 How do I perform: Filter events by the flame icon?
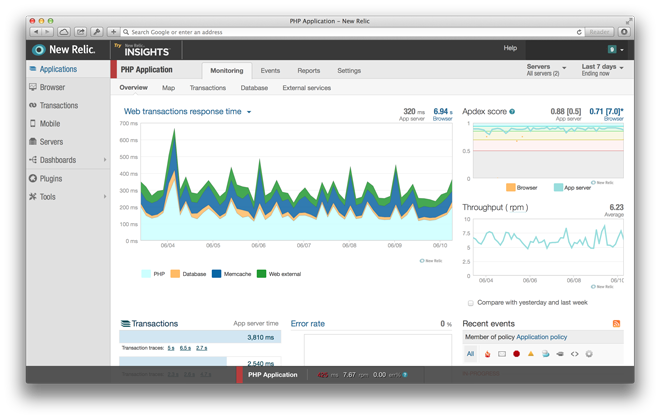coord(487,354)
